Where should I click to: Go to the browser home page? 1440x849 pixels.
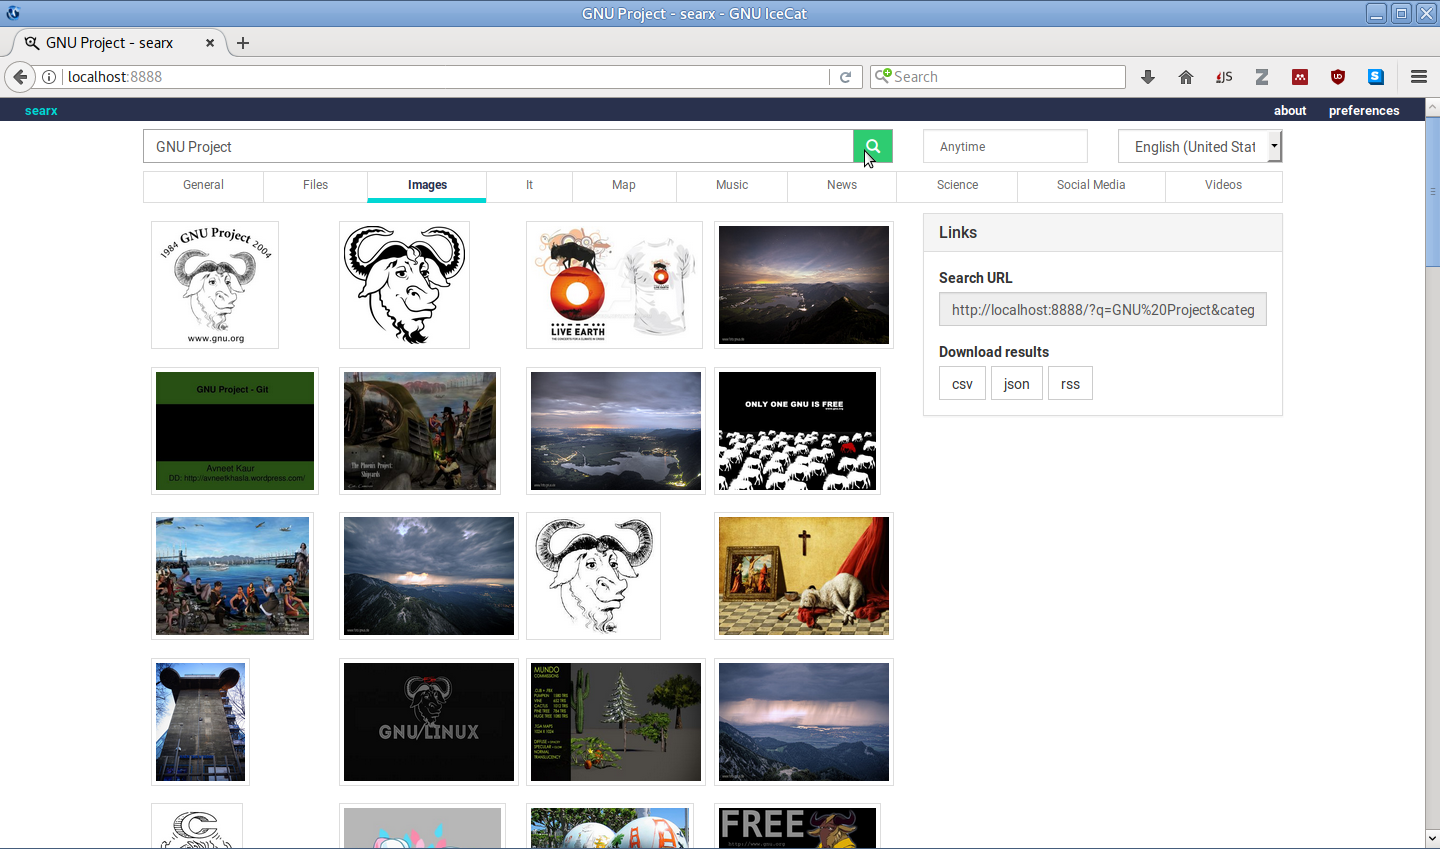1186,77
